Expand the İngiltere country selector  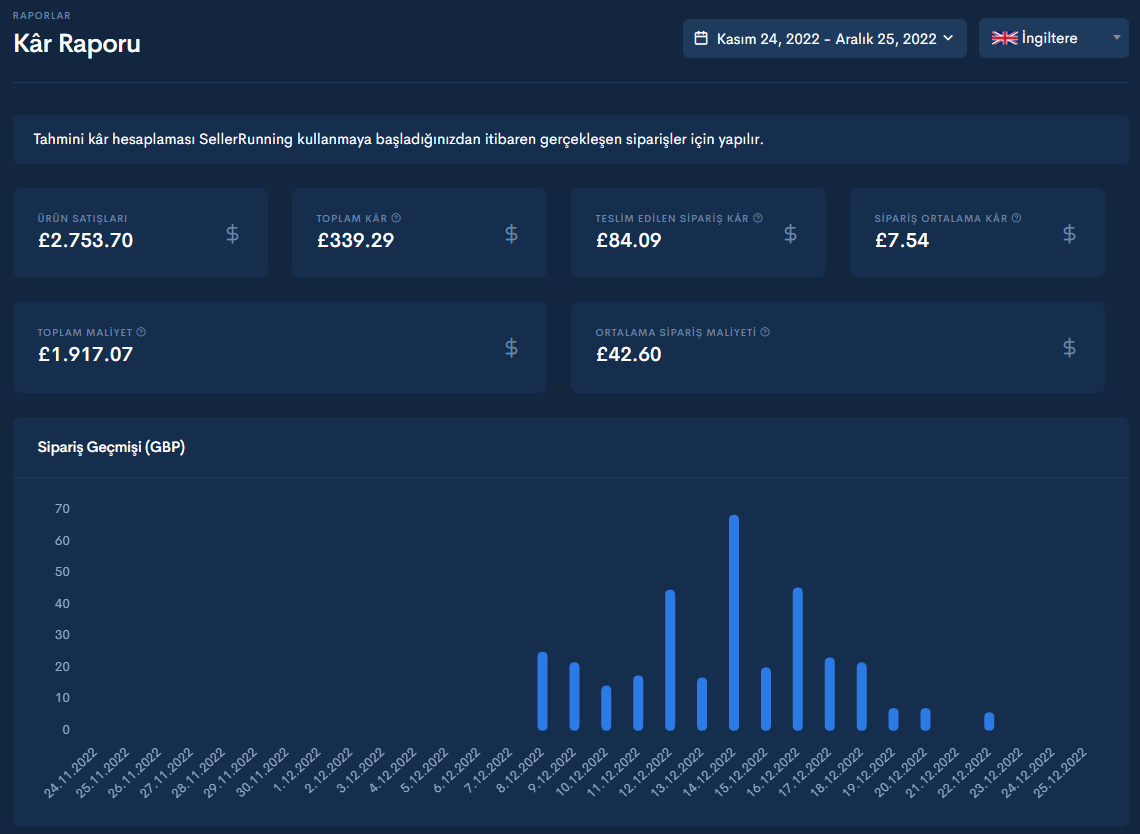pos(1053,39)
